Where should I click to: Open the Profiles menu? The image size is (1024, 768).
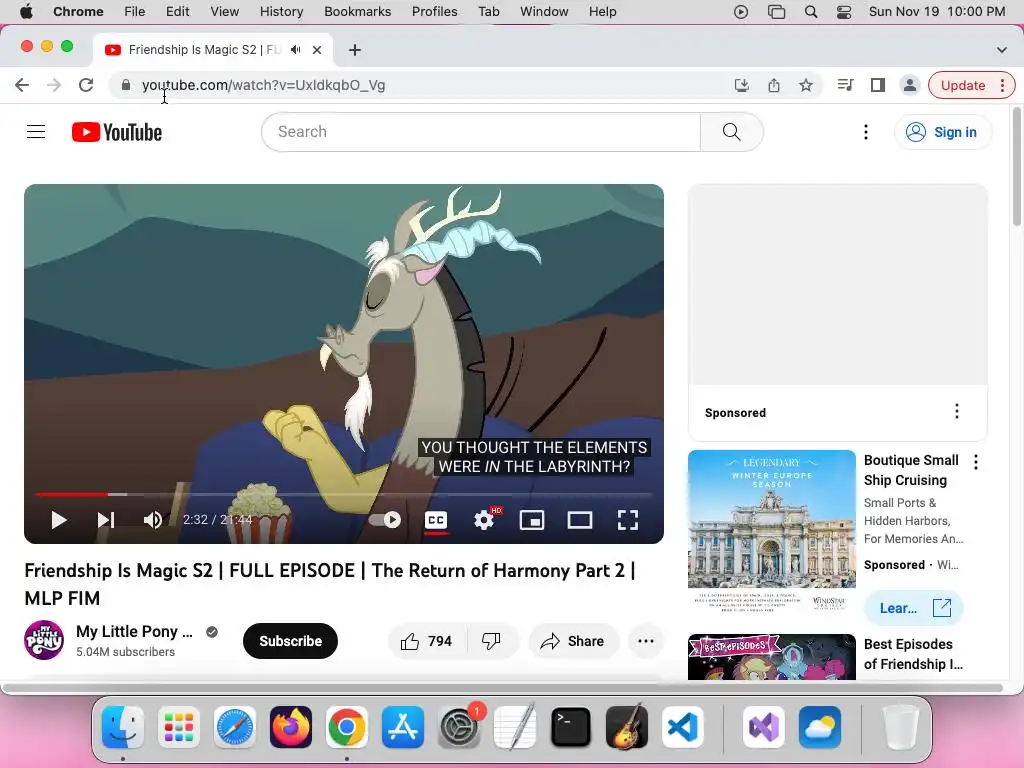coord(434,12)
